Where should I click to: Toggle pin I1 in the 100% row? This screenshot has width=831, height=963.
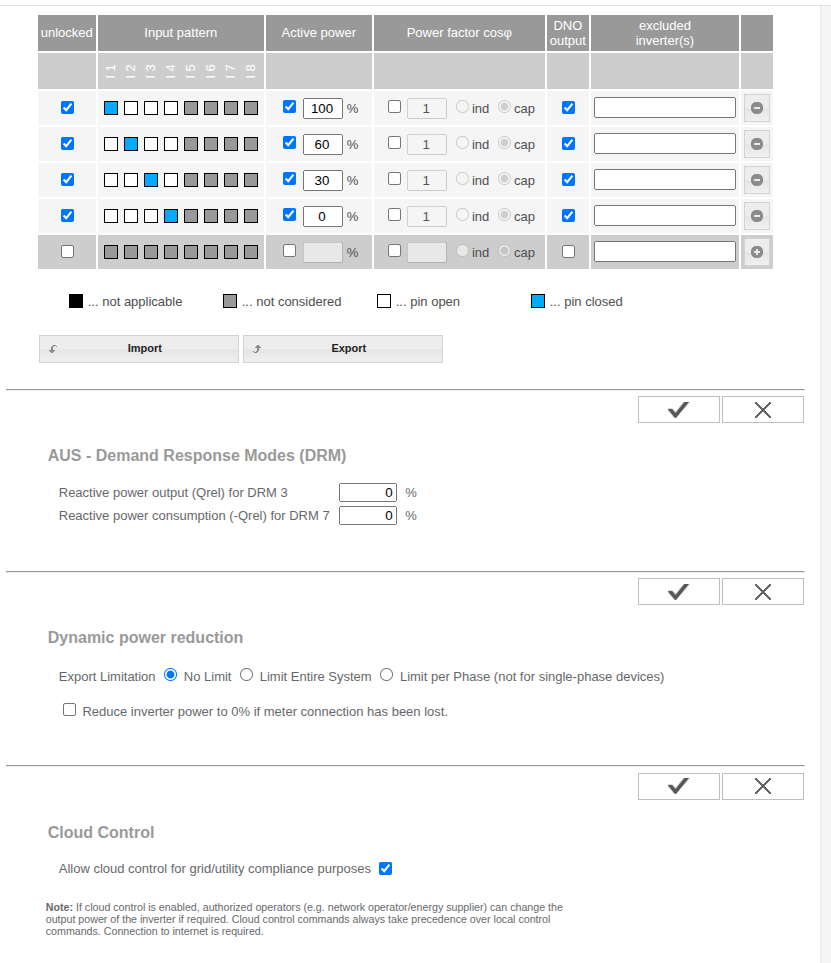click(x=111, y=108)
